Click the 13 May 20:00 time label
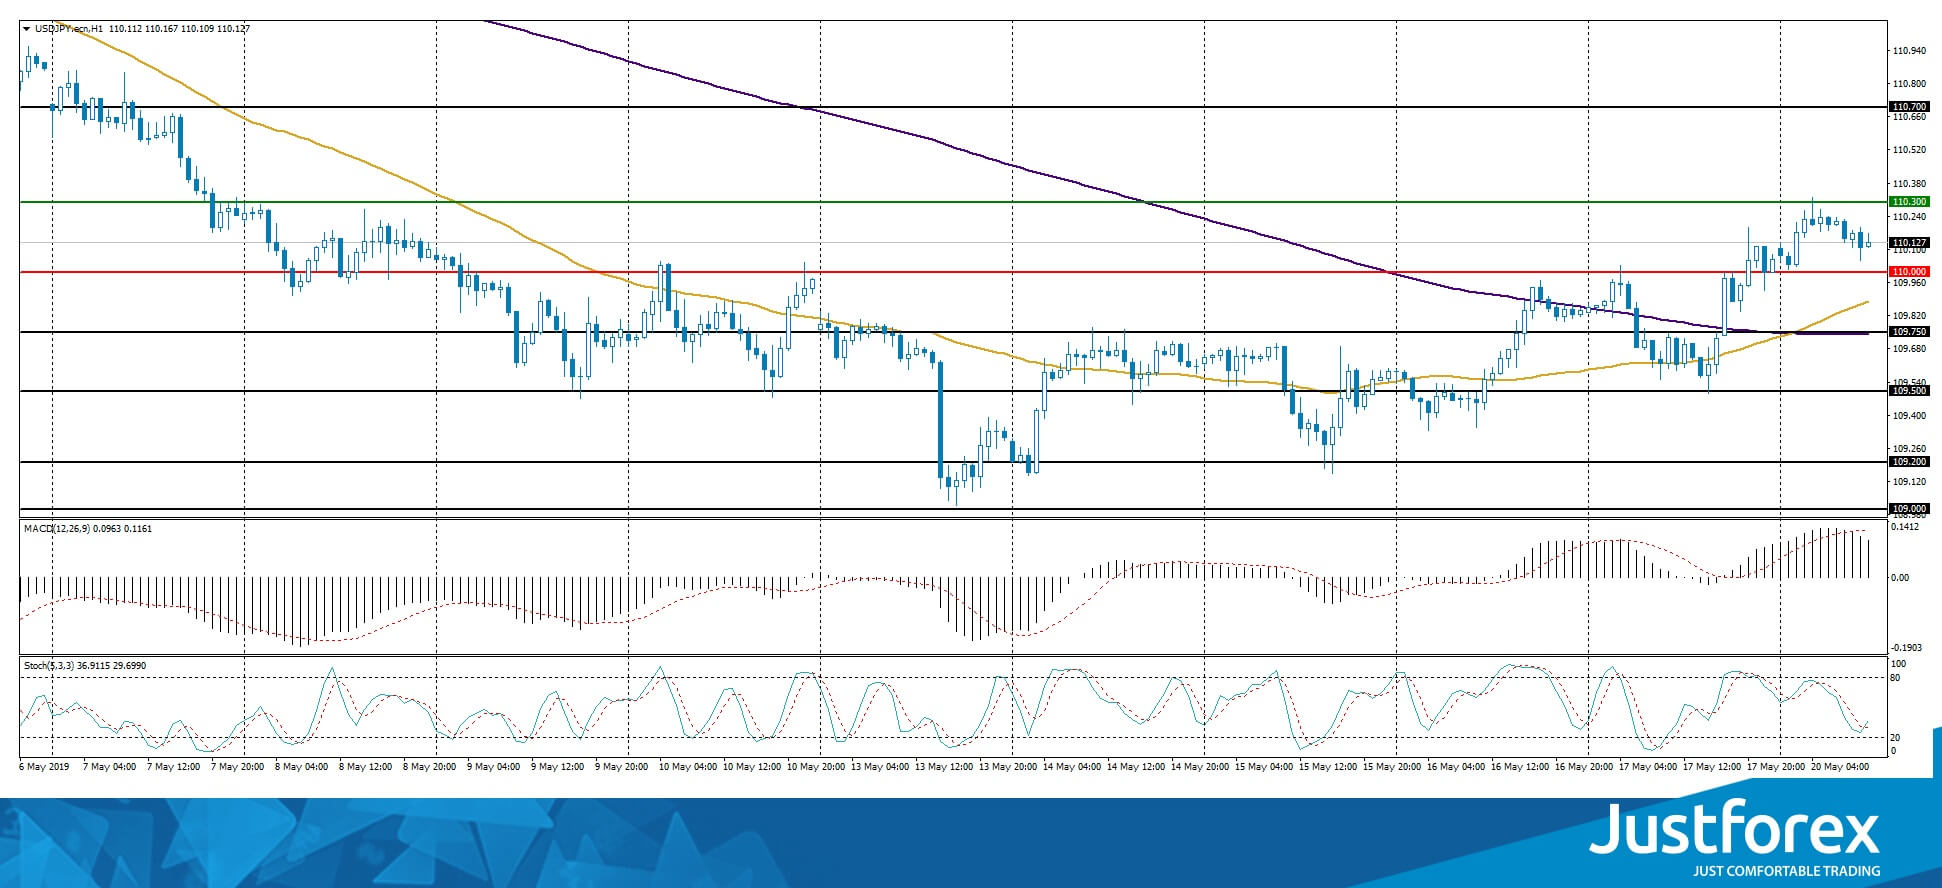This screenshot has width=1942, height=888. (x=1008, y=767)
